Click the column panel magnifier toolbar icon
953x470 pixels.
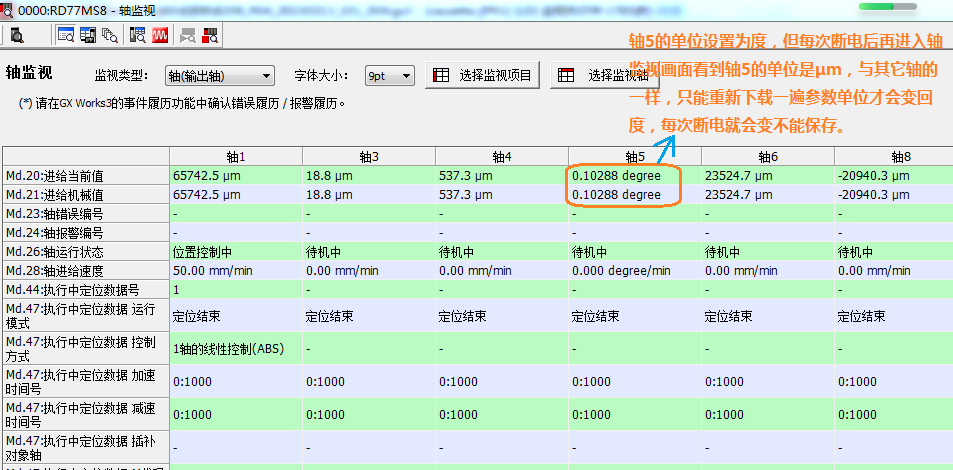click(x=138, y=35)
